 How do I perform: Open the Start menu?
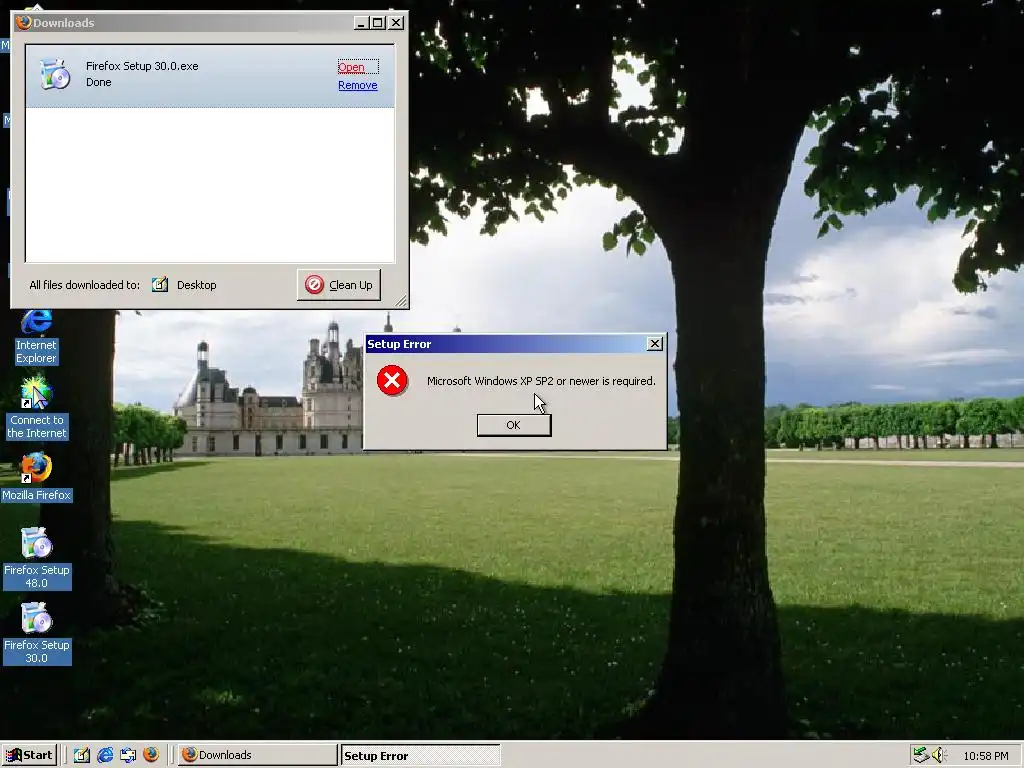coord(29,756)
